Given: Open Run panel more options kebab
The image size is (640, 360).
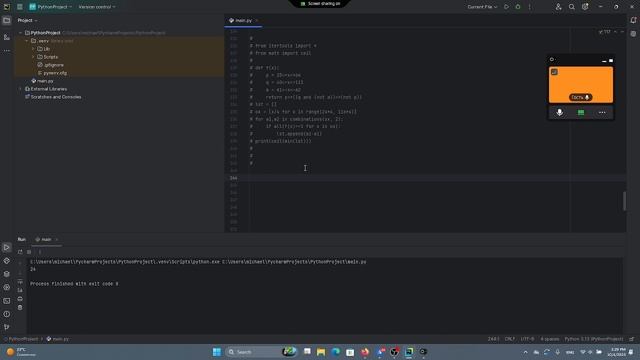Looking at the screenshot, I should point(40,252).
